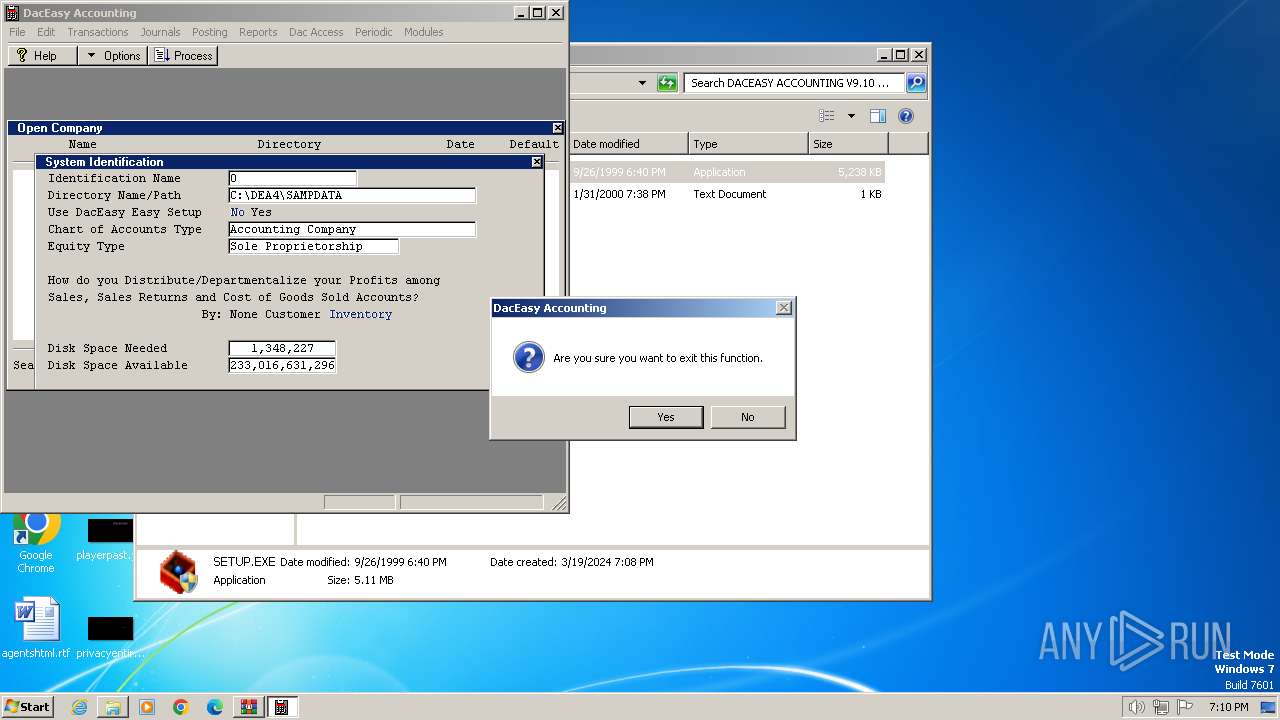1280x720 pixels.
Task: Open the Explorer address bar history dropdown
Action: pos(642,83)
